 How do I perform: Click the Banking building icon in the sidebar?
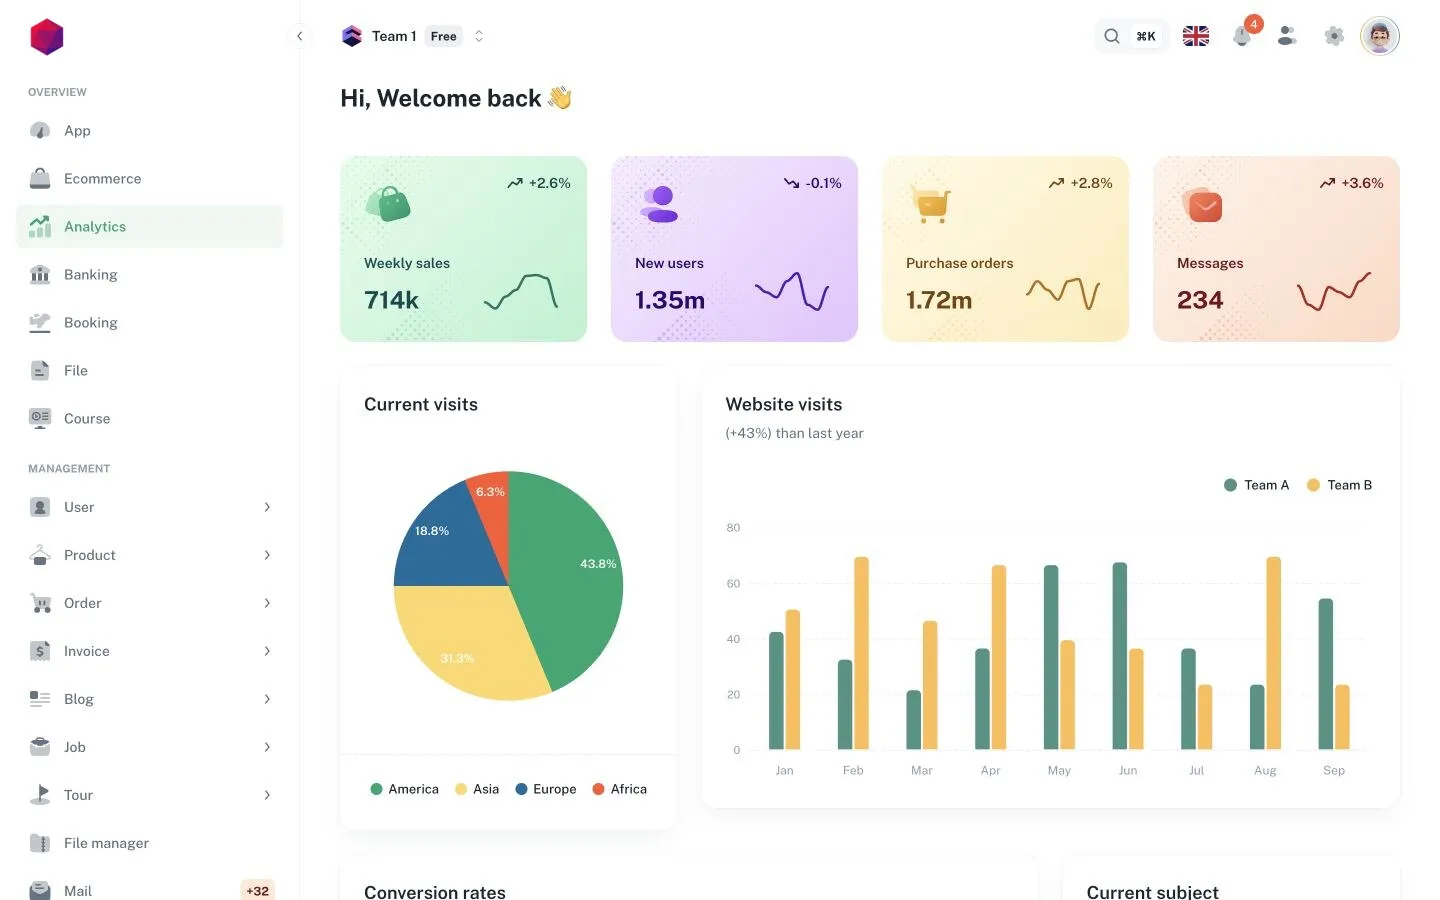point(40,274)
